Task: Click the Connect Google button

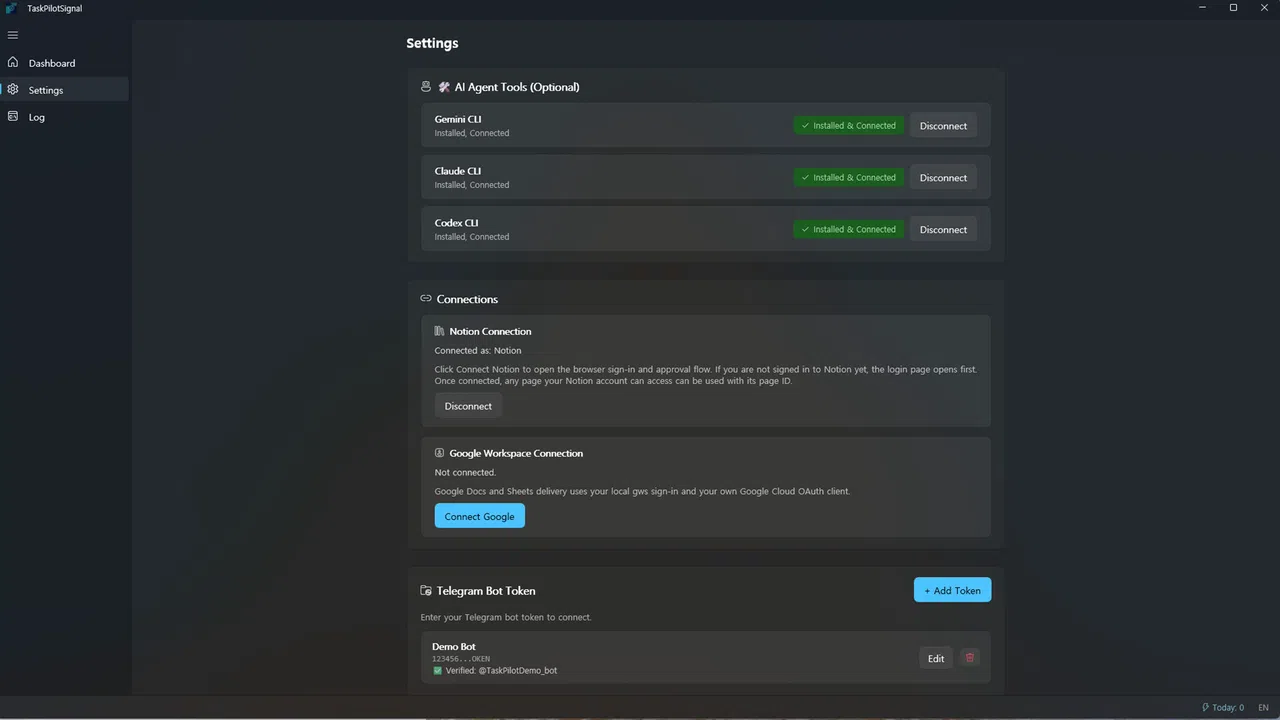Action: (480, 516)
